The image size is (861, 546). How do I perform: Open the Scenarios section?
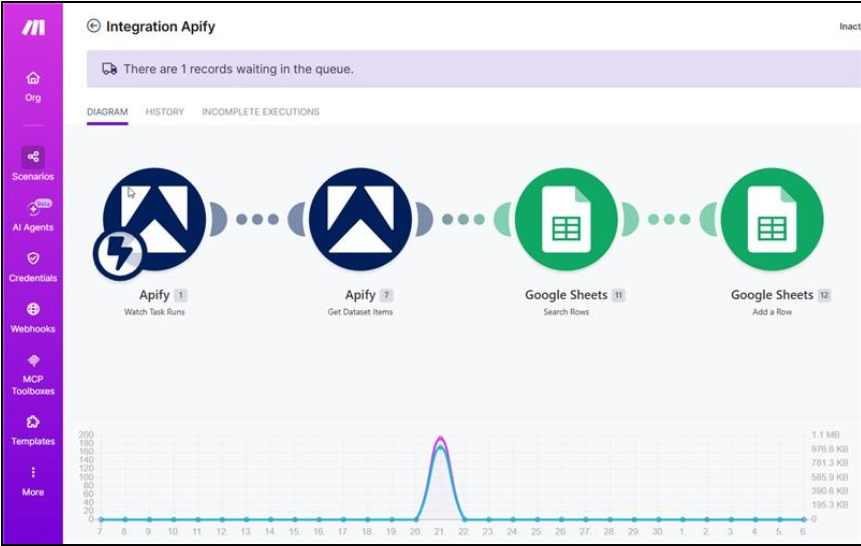(x=33, y=164)
